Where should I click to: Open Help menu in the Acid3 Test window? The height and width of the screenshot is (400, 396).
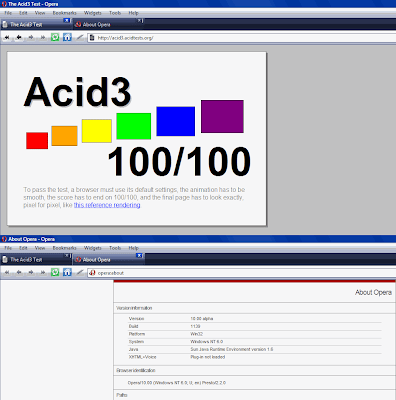(x=133, y=13)
